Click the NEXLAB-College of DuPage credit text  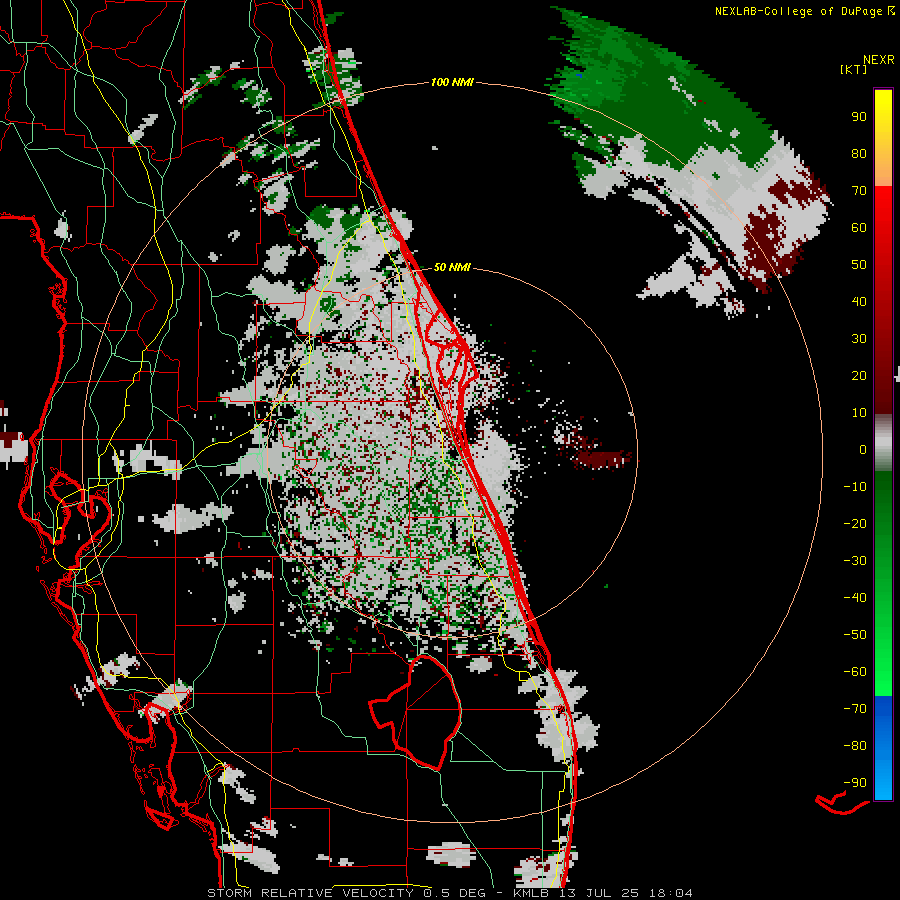click(800, 11)
